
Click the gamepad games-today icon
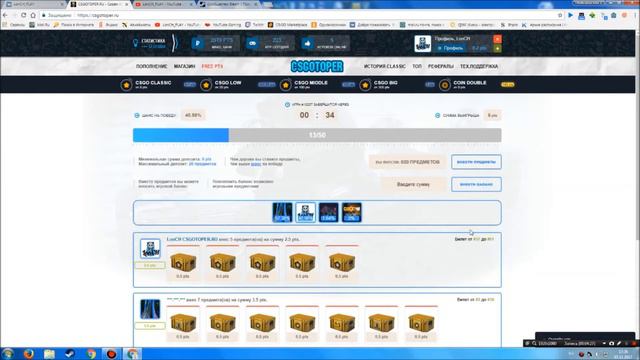point(253,43)
